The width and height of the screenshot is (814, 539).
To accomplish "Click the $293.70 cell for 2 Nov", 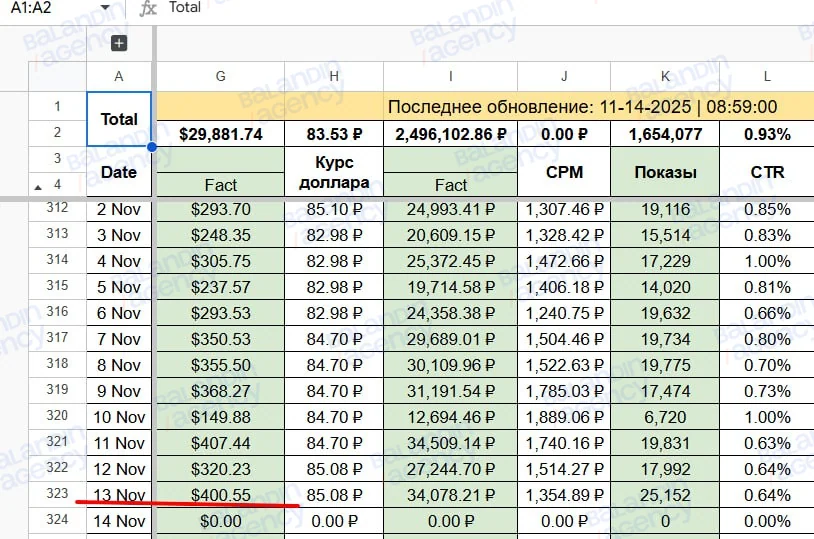I will point(221,209).
